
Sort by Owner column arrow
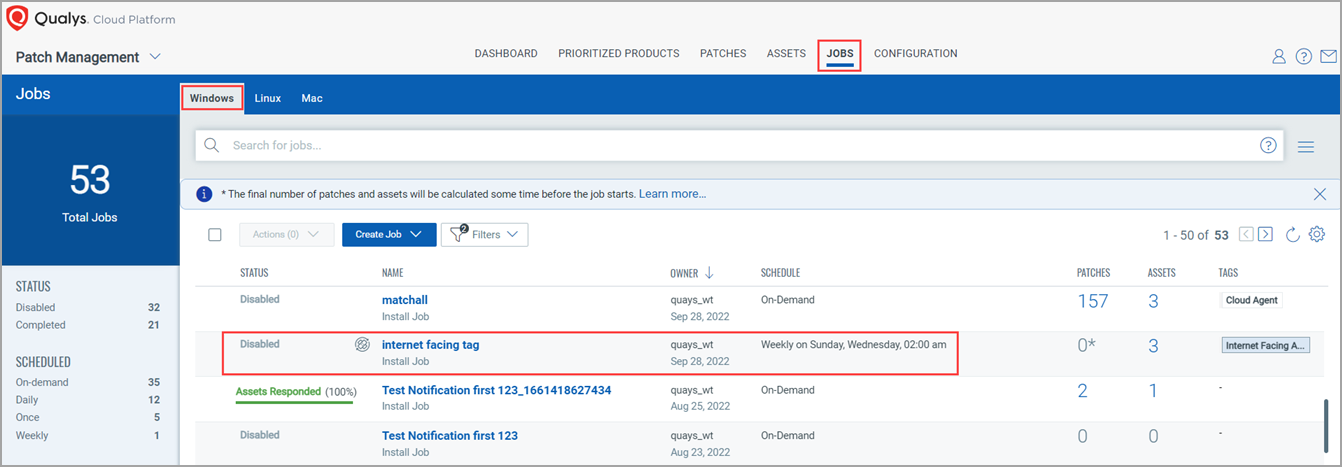(709, 273)
